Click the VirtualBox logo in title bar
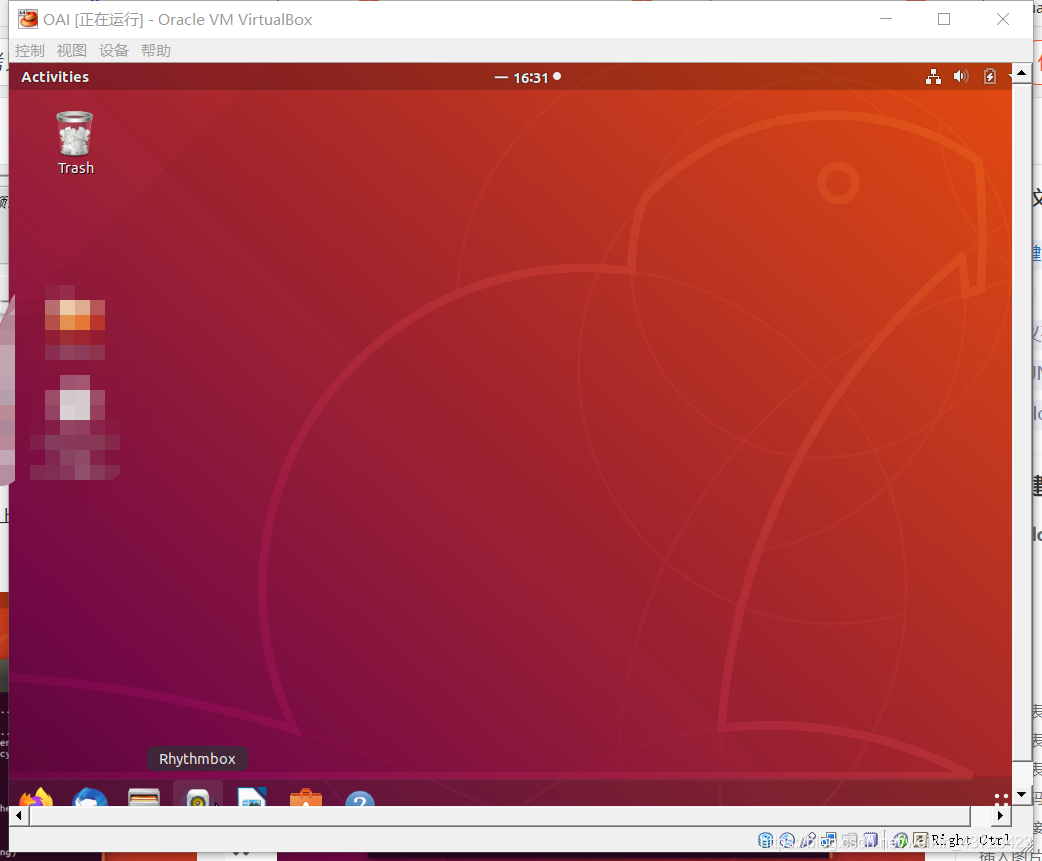 tap(28, 19)
